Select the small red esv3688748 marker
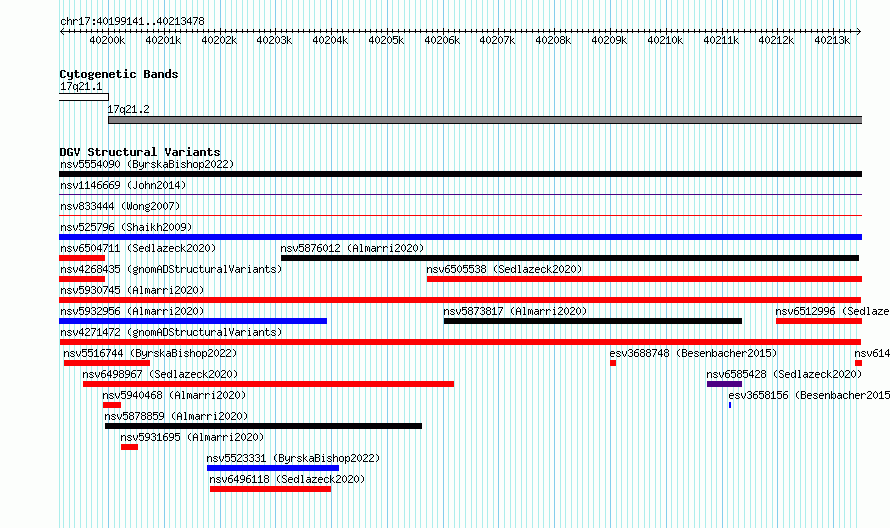Image resolution: width=890 pixels, height=528 pixels. tap(613, 363)
